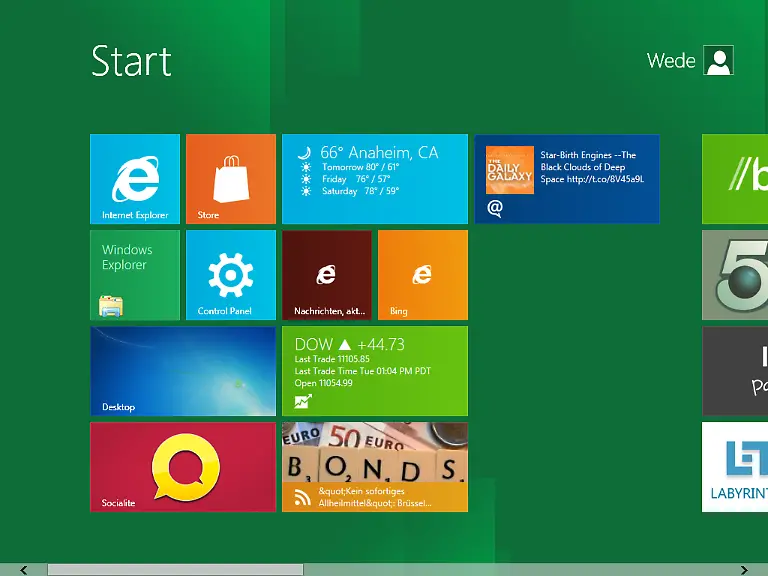Click the folder icon on Windows Explorer tile
This screenshot has height=576, width=768.
[111, 306]
